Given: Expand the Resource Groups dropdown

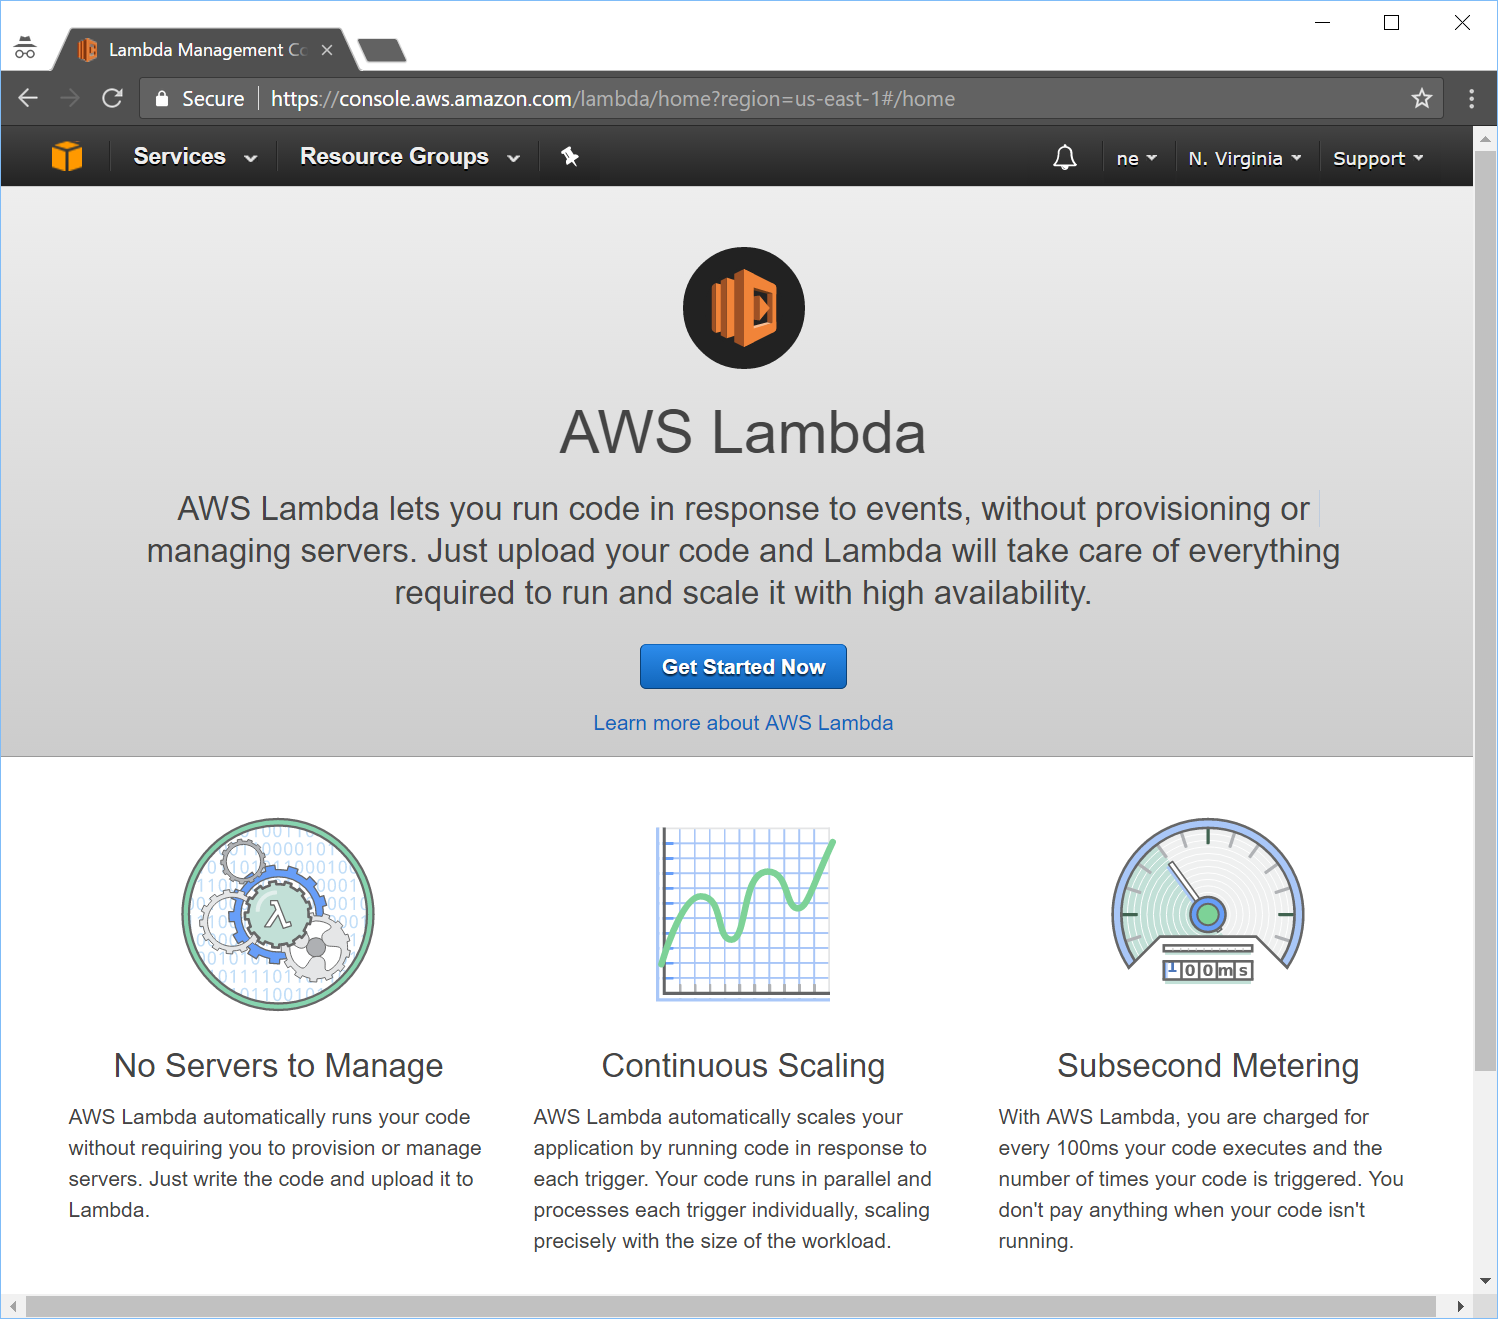Looking at the screenshot, I should point(410,157).
